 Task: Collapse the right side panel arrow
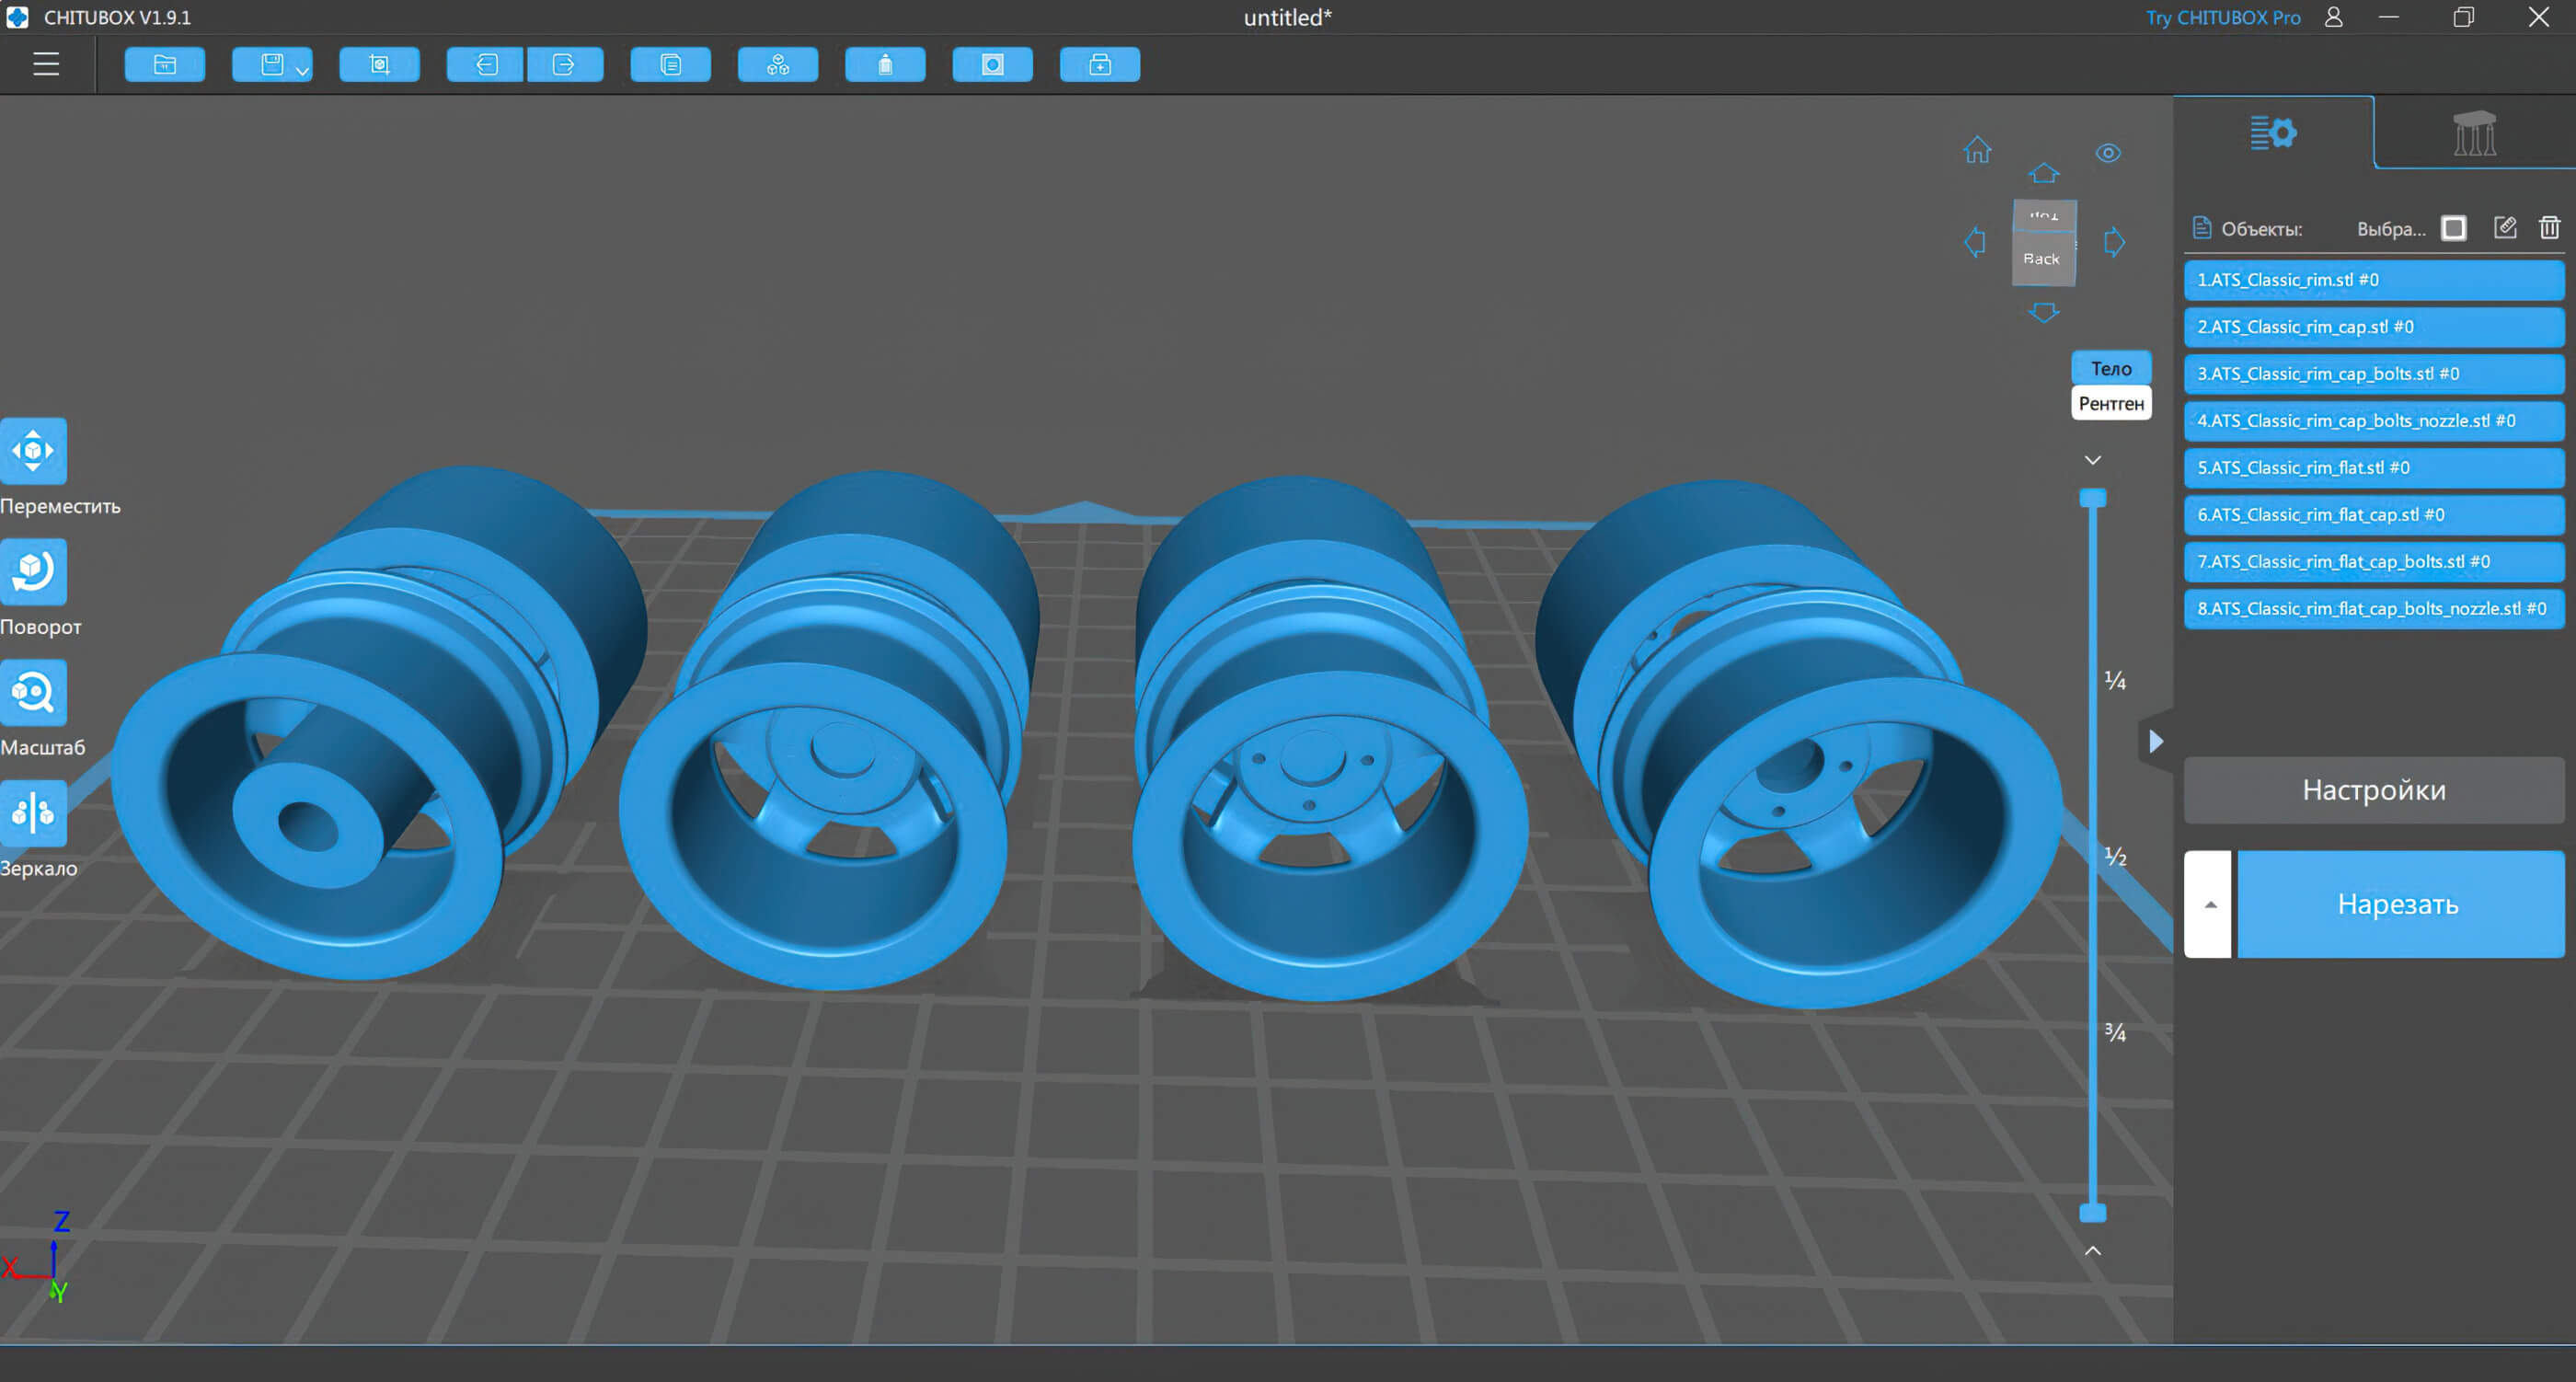click(2156, 741)
